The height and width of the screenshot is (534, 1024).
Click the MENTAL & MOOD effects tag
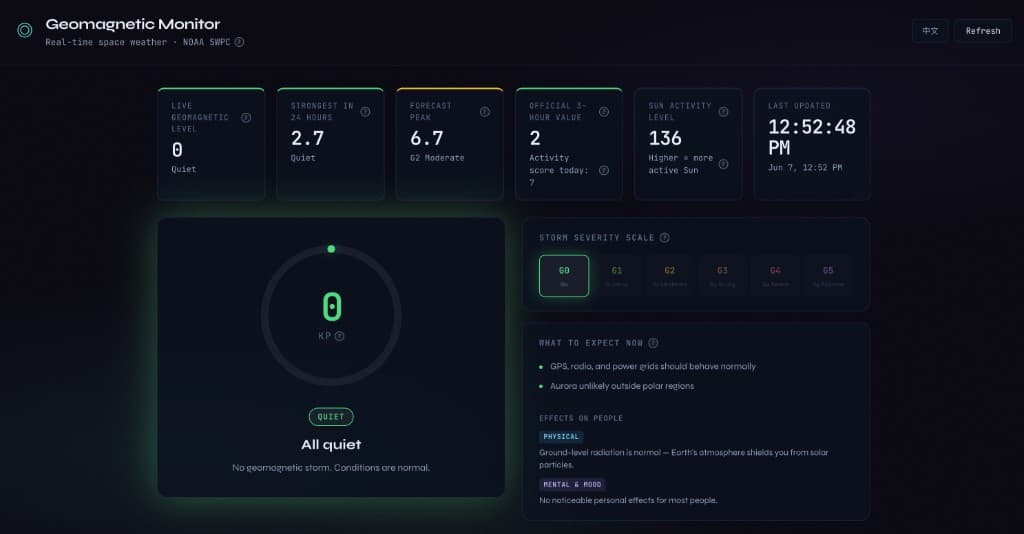[572, 484]
